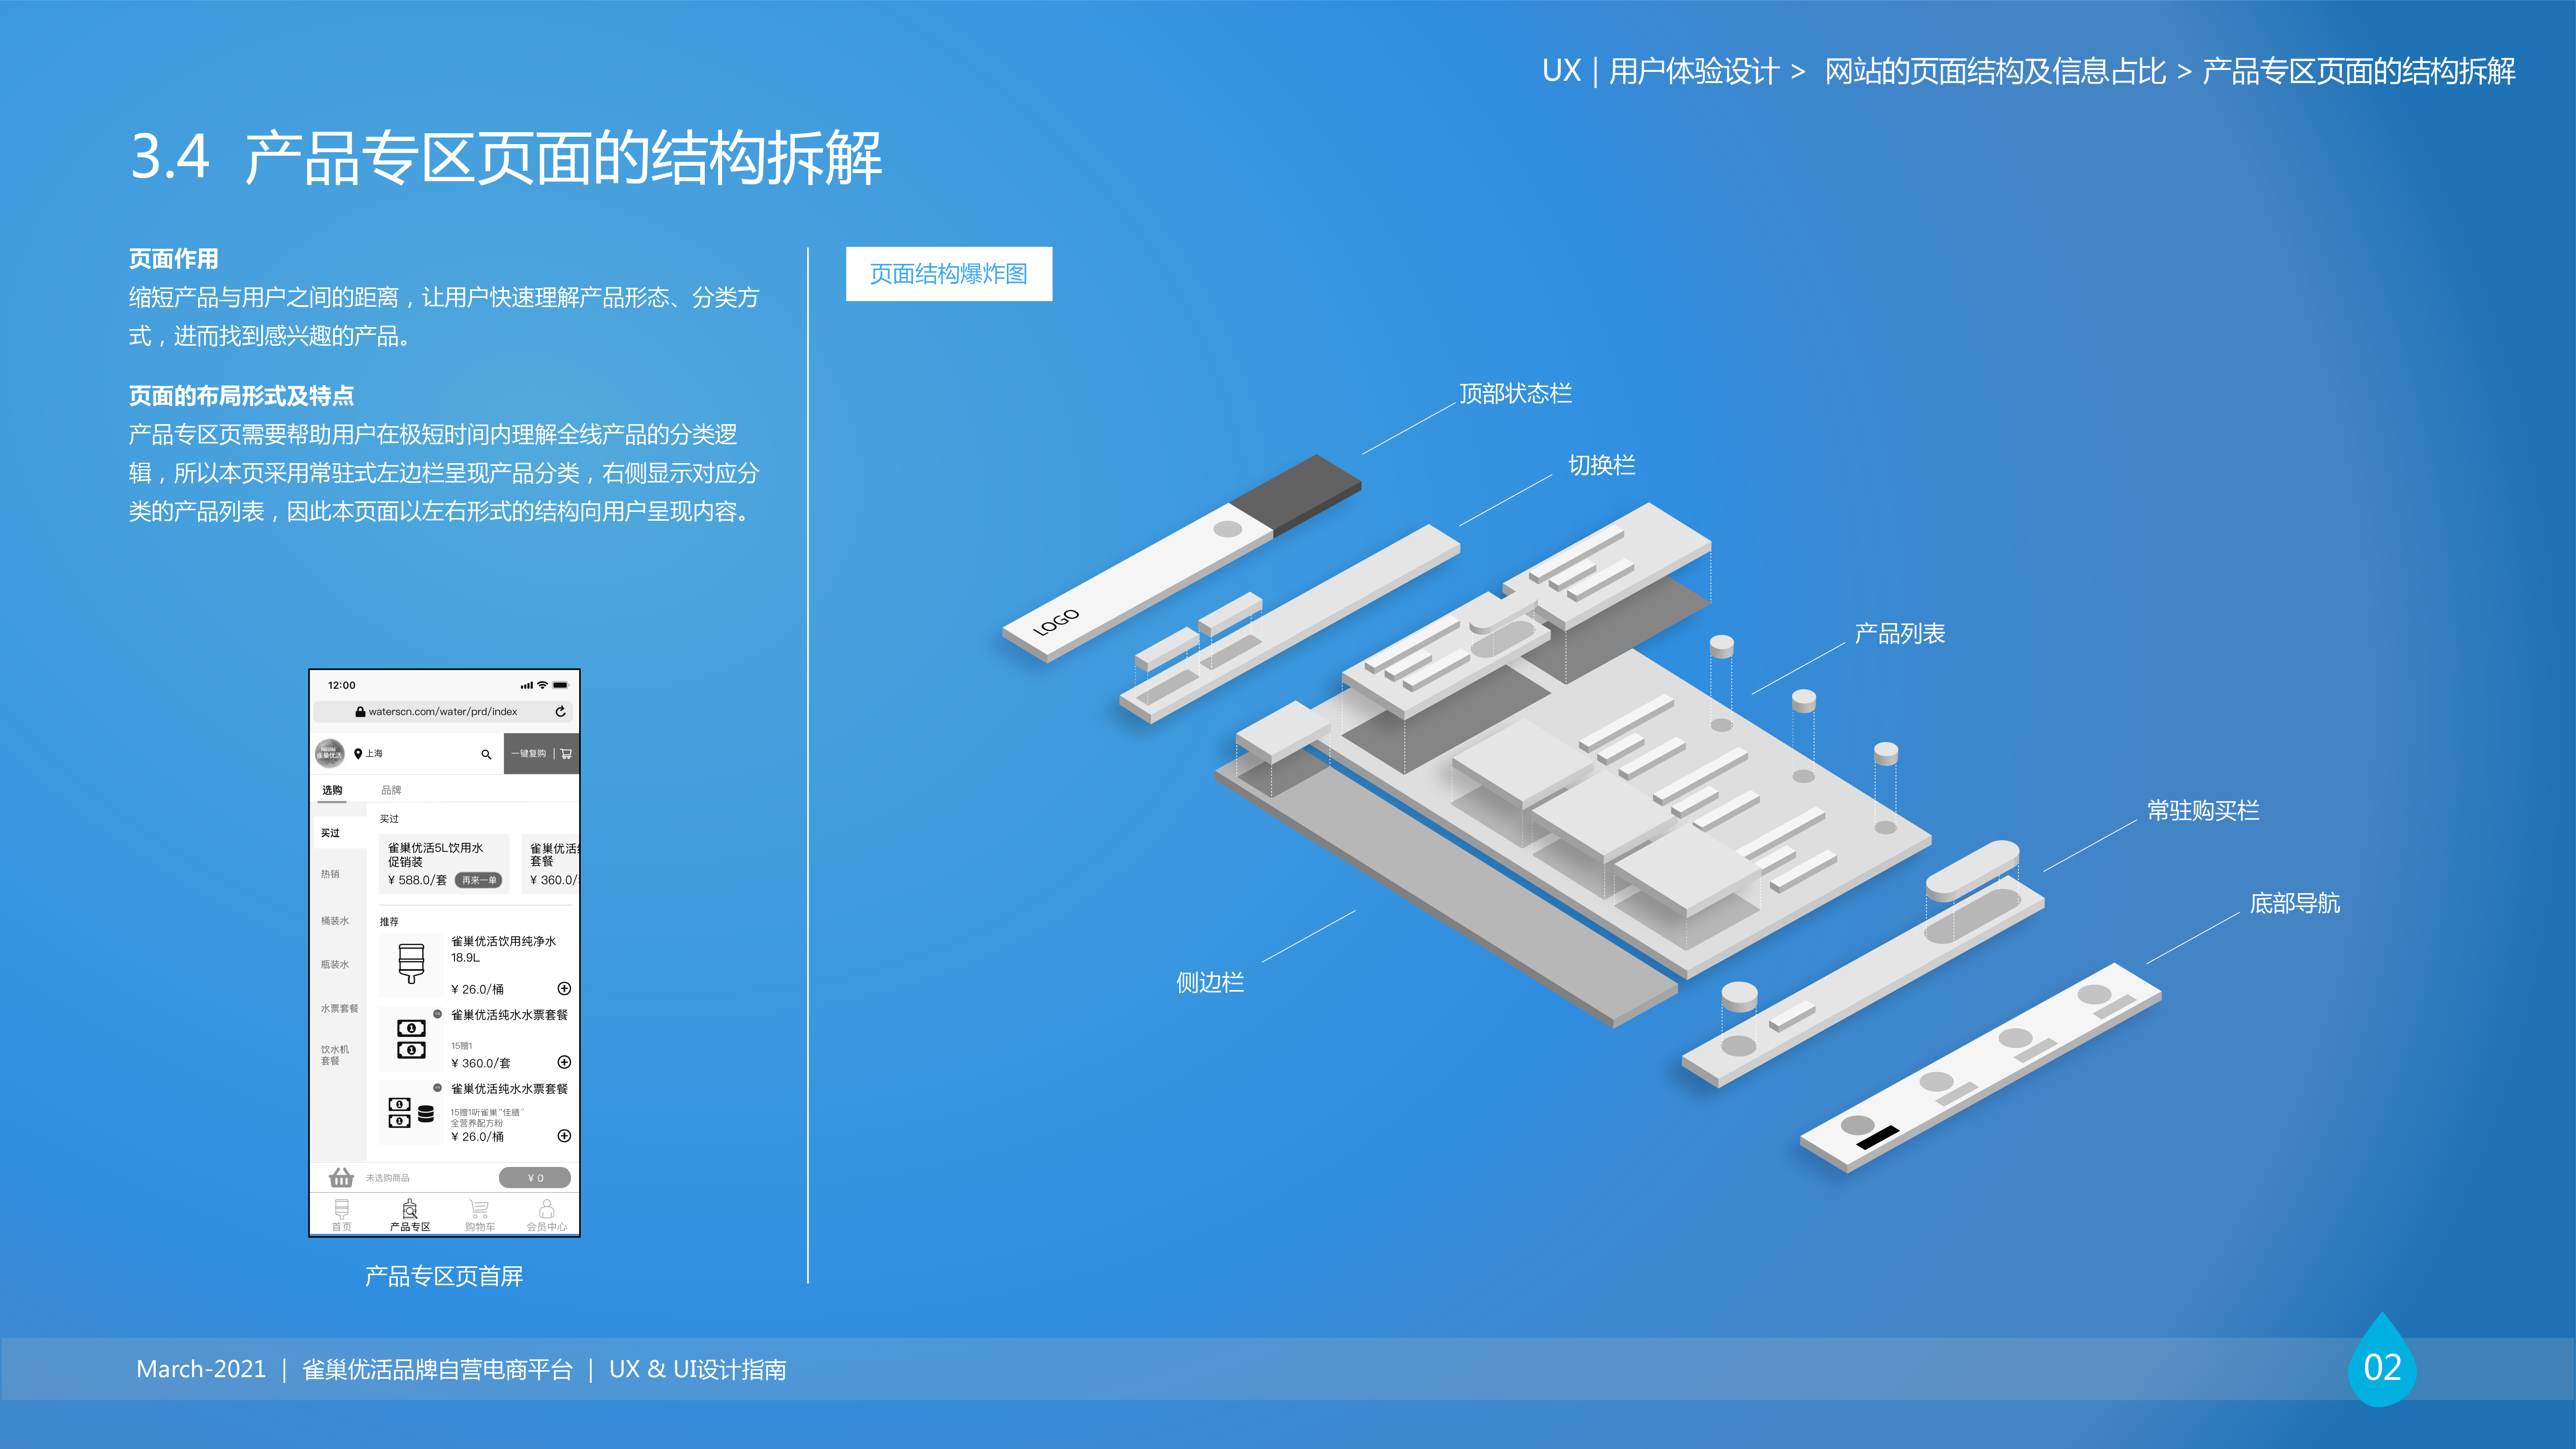Tap the 会员中心 person icon in bottom nav
Viewport: 2576px width, 1449px height.
point(547,1209)
